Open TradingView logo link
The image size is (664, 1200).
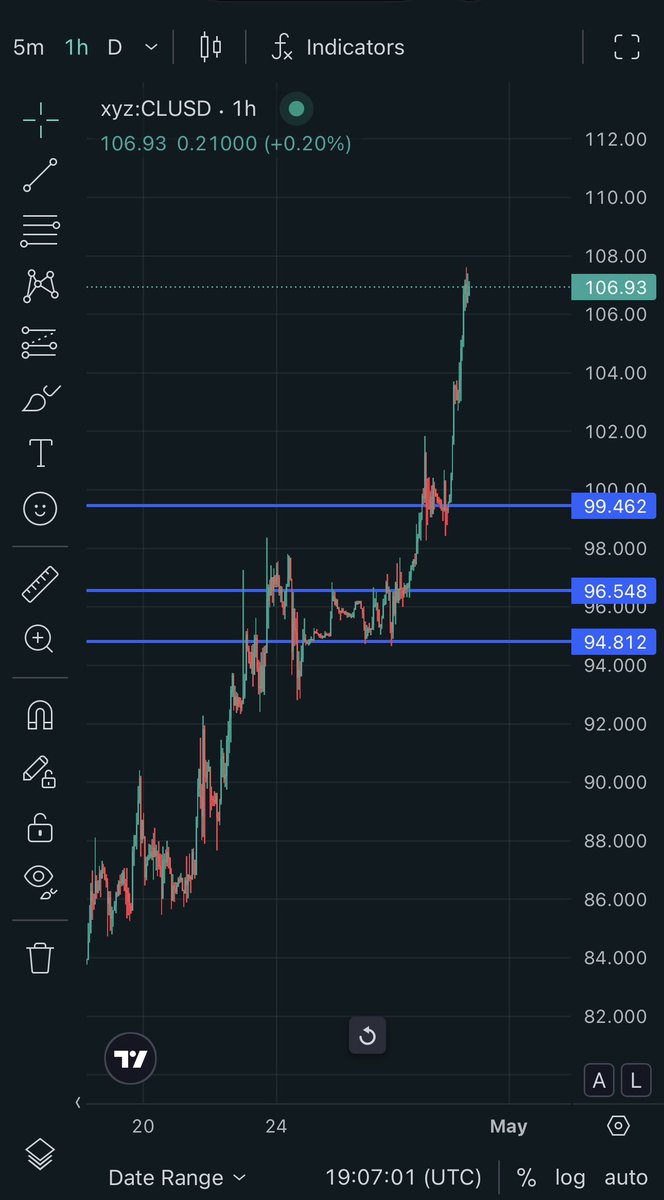(x=131, y=1059)
